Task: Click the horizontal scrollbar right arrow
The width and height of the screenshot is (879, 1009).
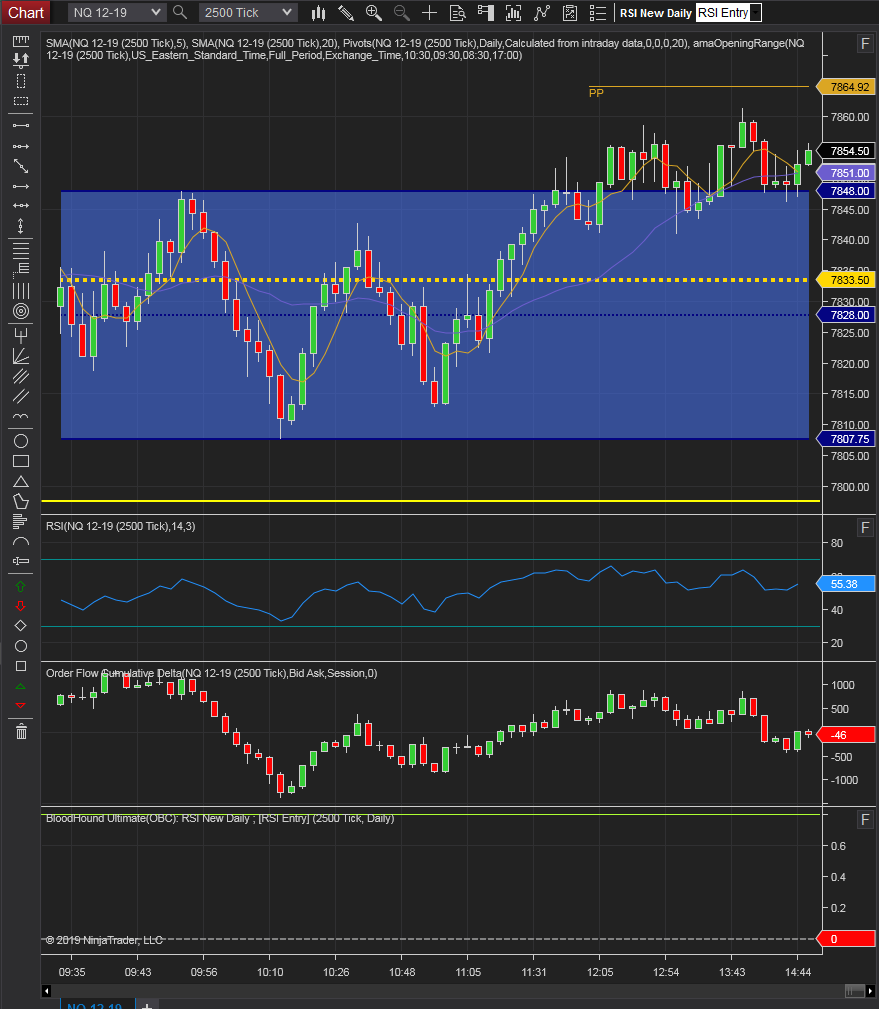Action: tap(870, 991)
